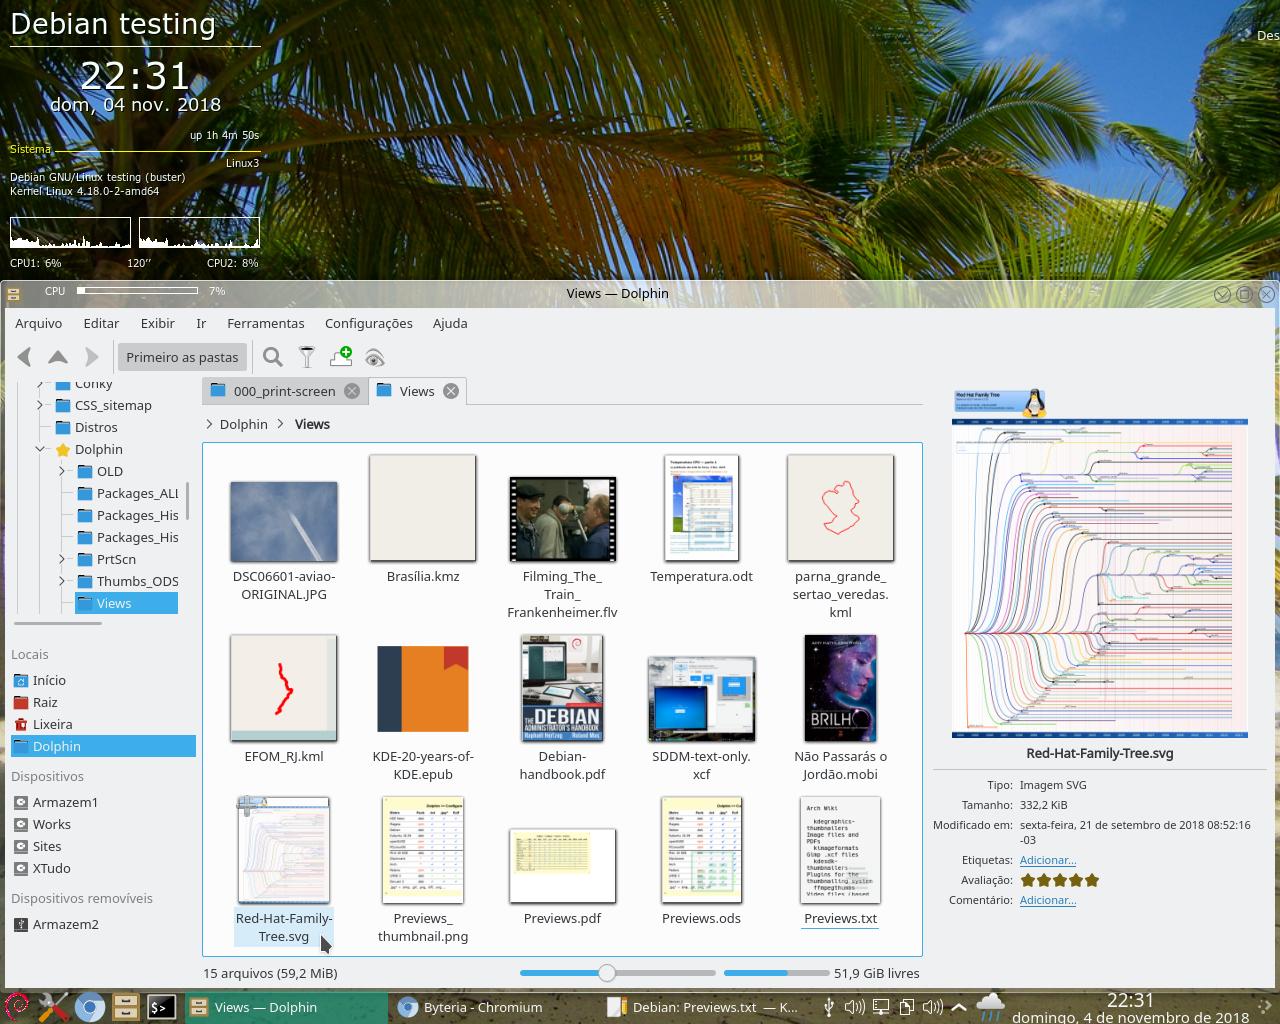Click the weather cloud icon in tray
The height and width of the screenshot is (1024, 1280).
click(989, 1005)
